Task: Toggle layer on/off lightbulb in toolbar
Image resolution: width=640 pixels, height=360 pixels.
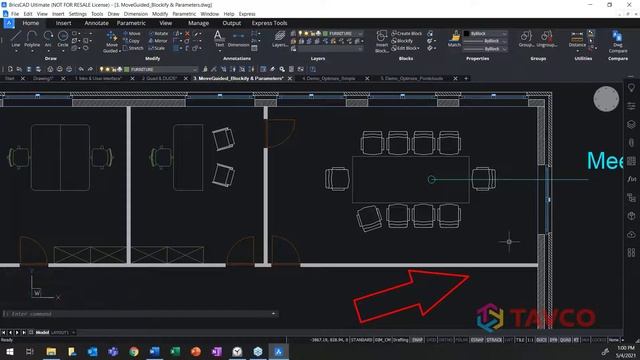Action: (x=102, y=69)
